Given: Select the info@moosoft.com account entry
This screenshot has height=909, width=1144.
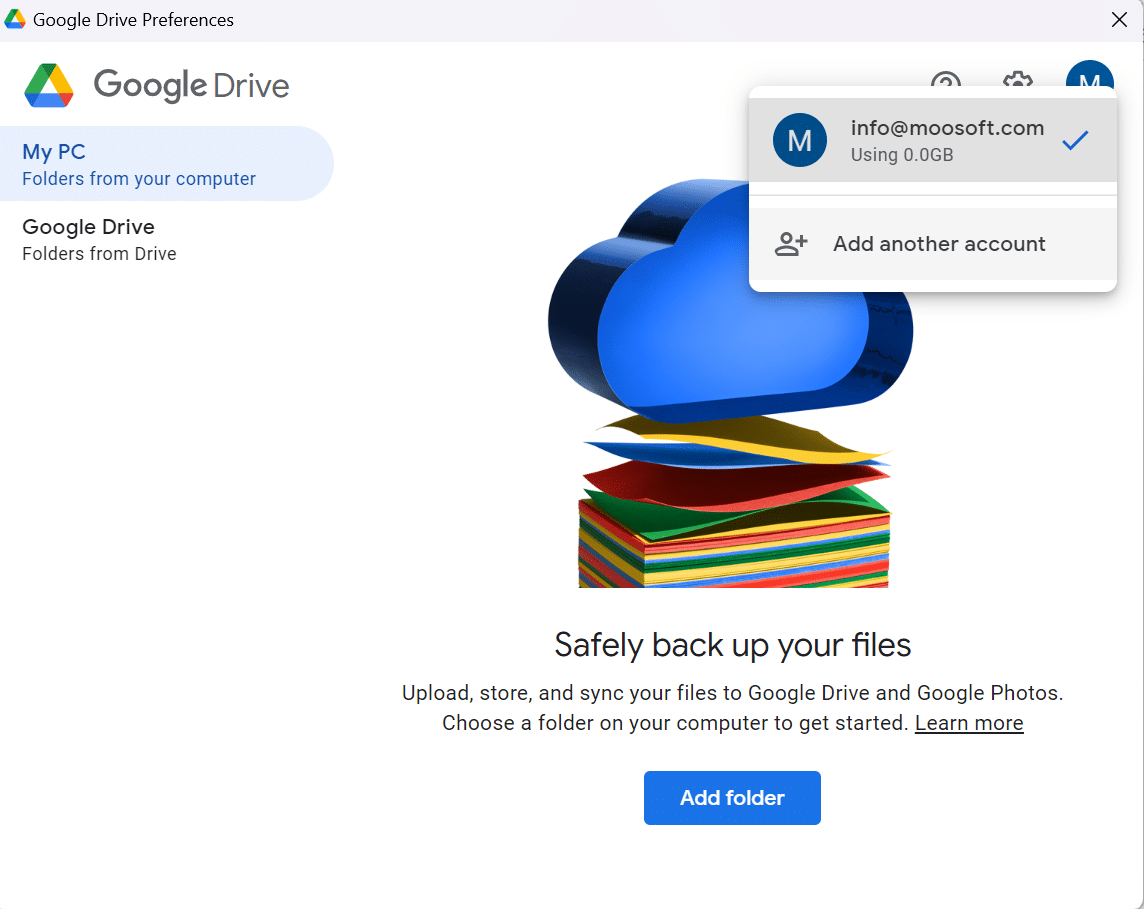Looking at the screenshot, I should pos(932,140).
